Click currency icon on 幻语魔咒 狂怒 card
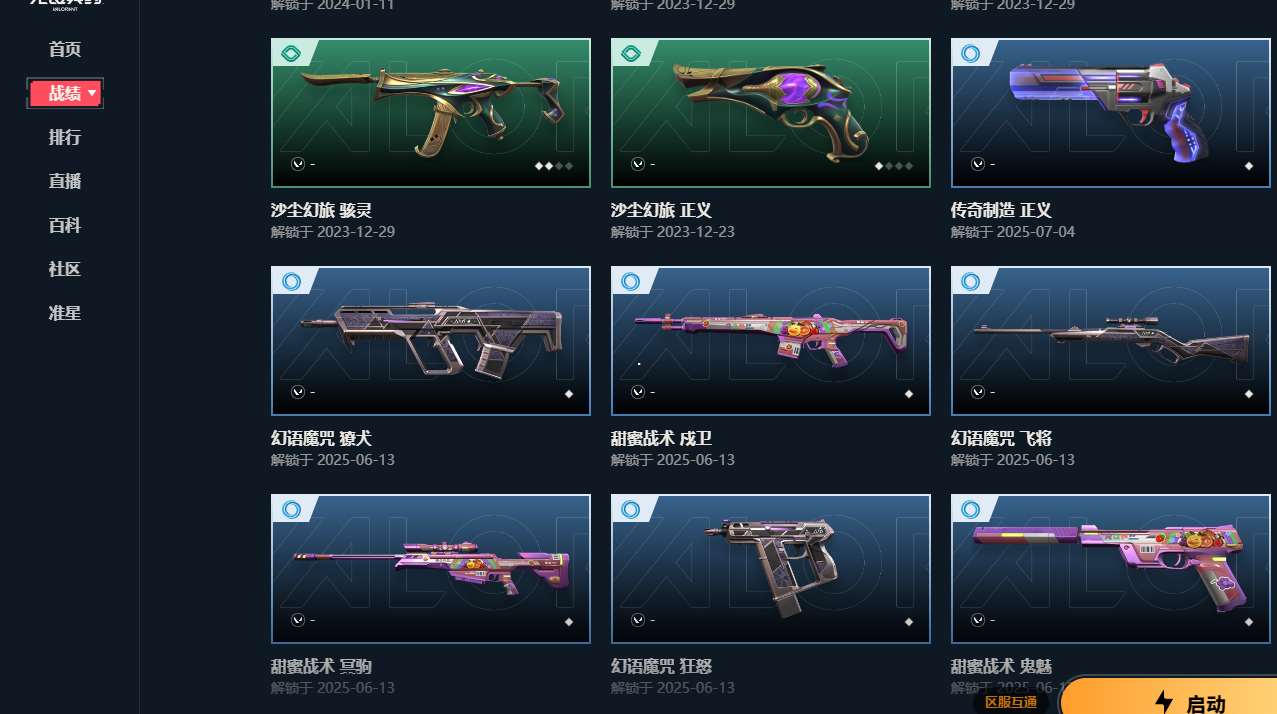 pyautogui.click(x=637, y=620)
